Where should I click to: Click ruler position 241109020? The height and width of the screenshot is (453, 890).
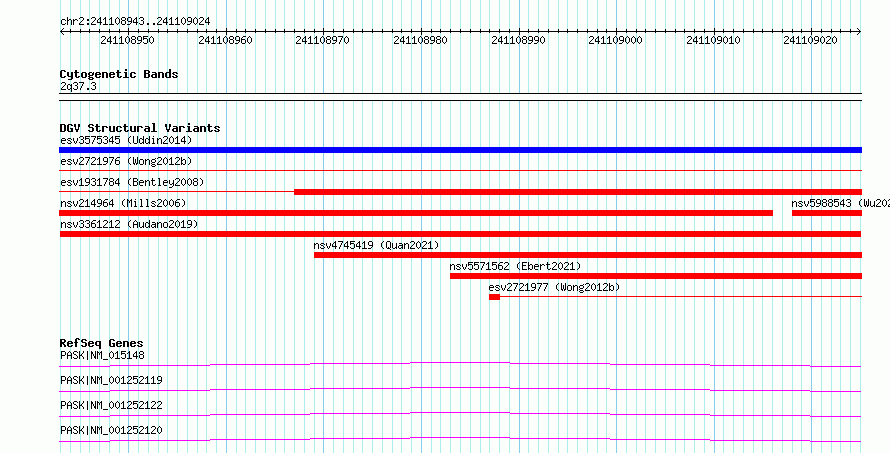811,40
